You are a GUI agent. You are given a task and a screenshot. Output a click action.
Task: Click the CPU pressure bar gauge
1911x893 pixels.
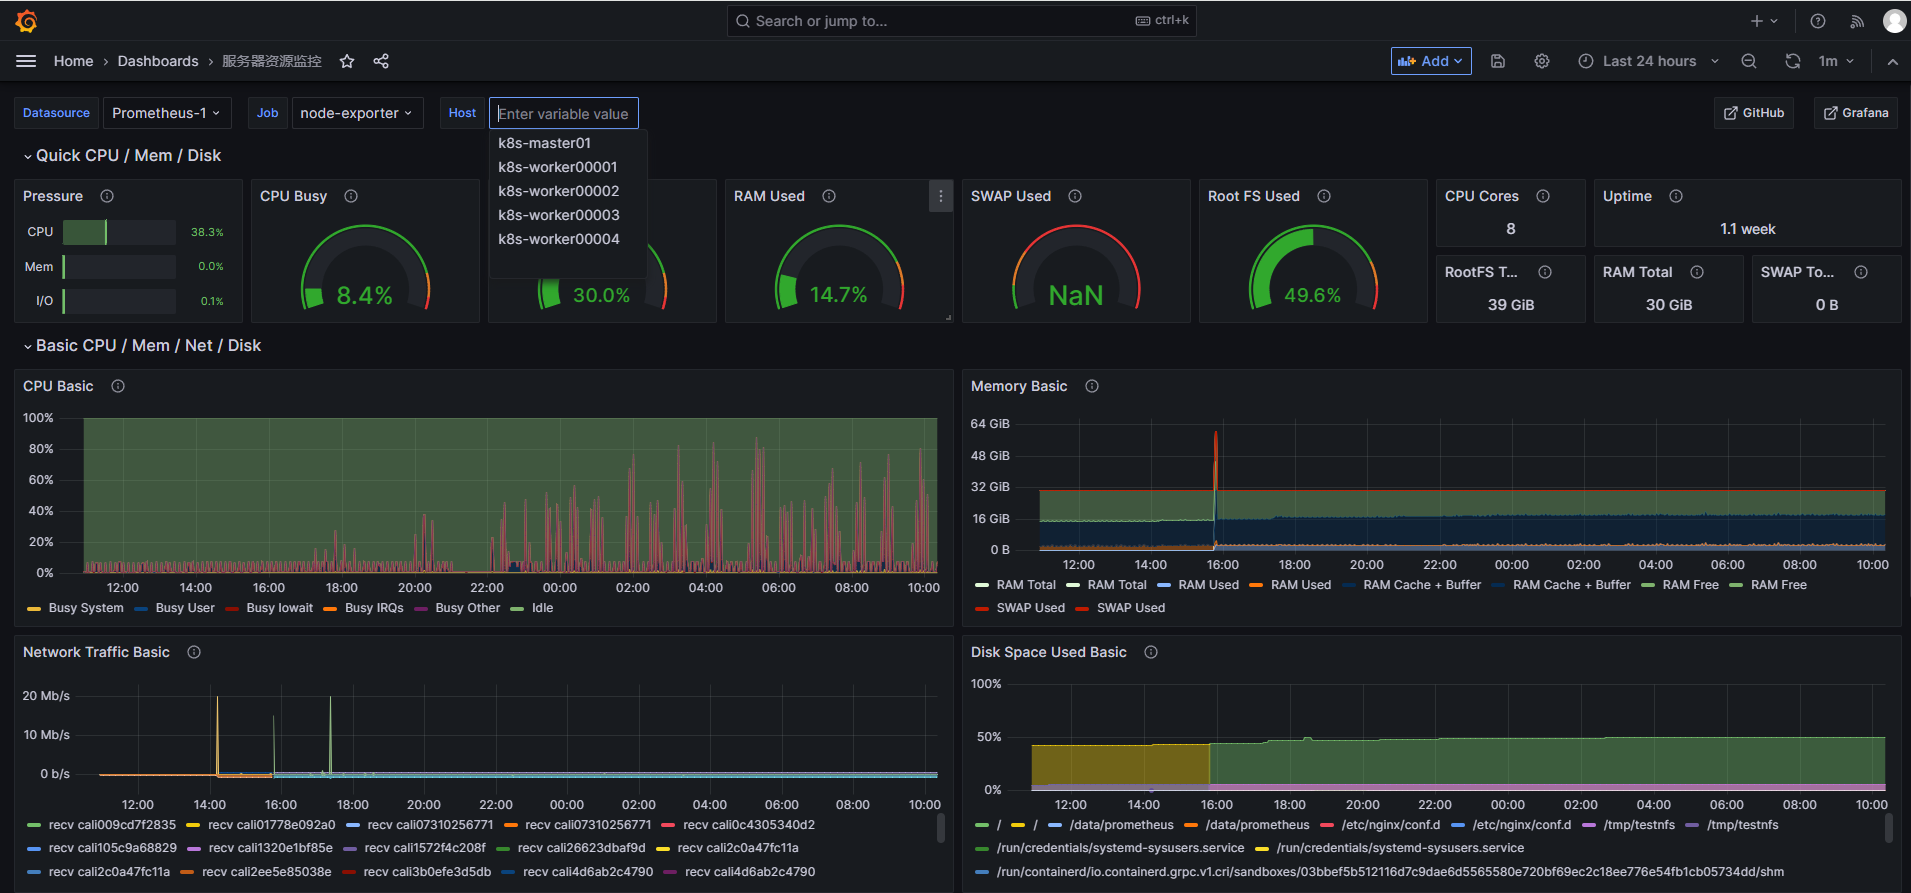[119, 232]
